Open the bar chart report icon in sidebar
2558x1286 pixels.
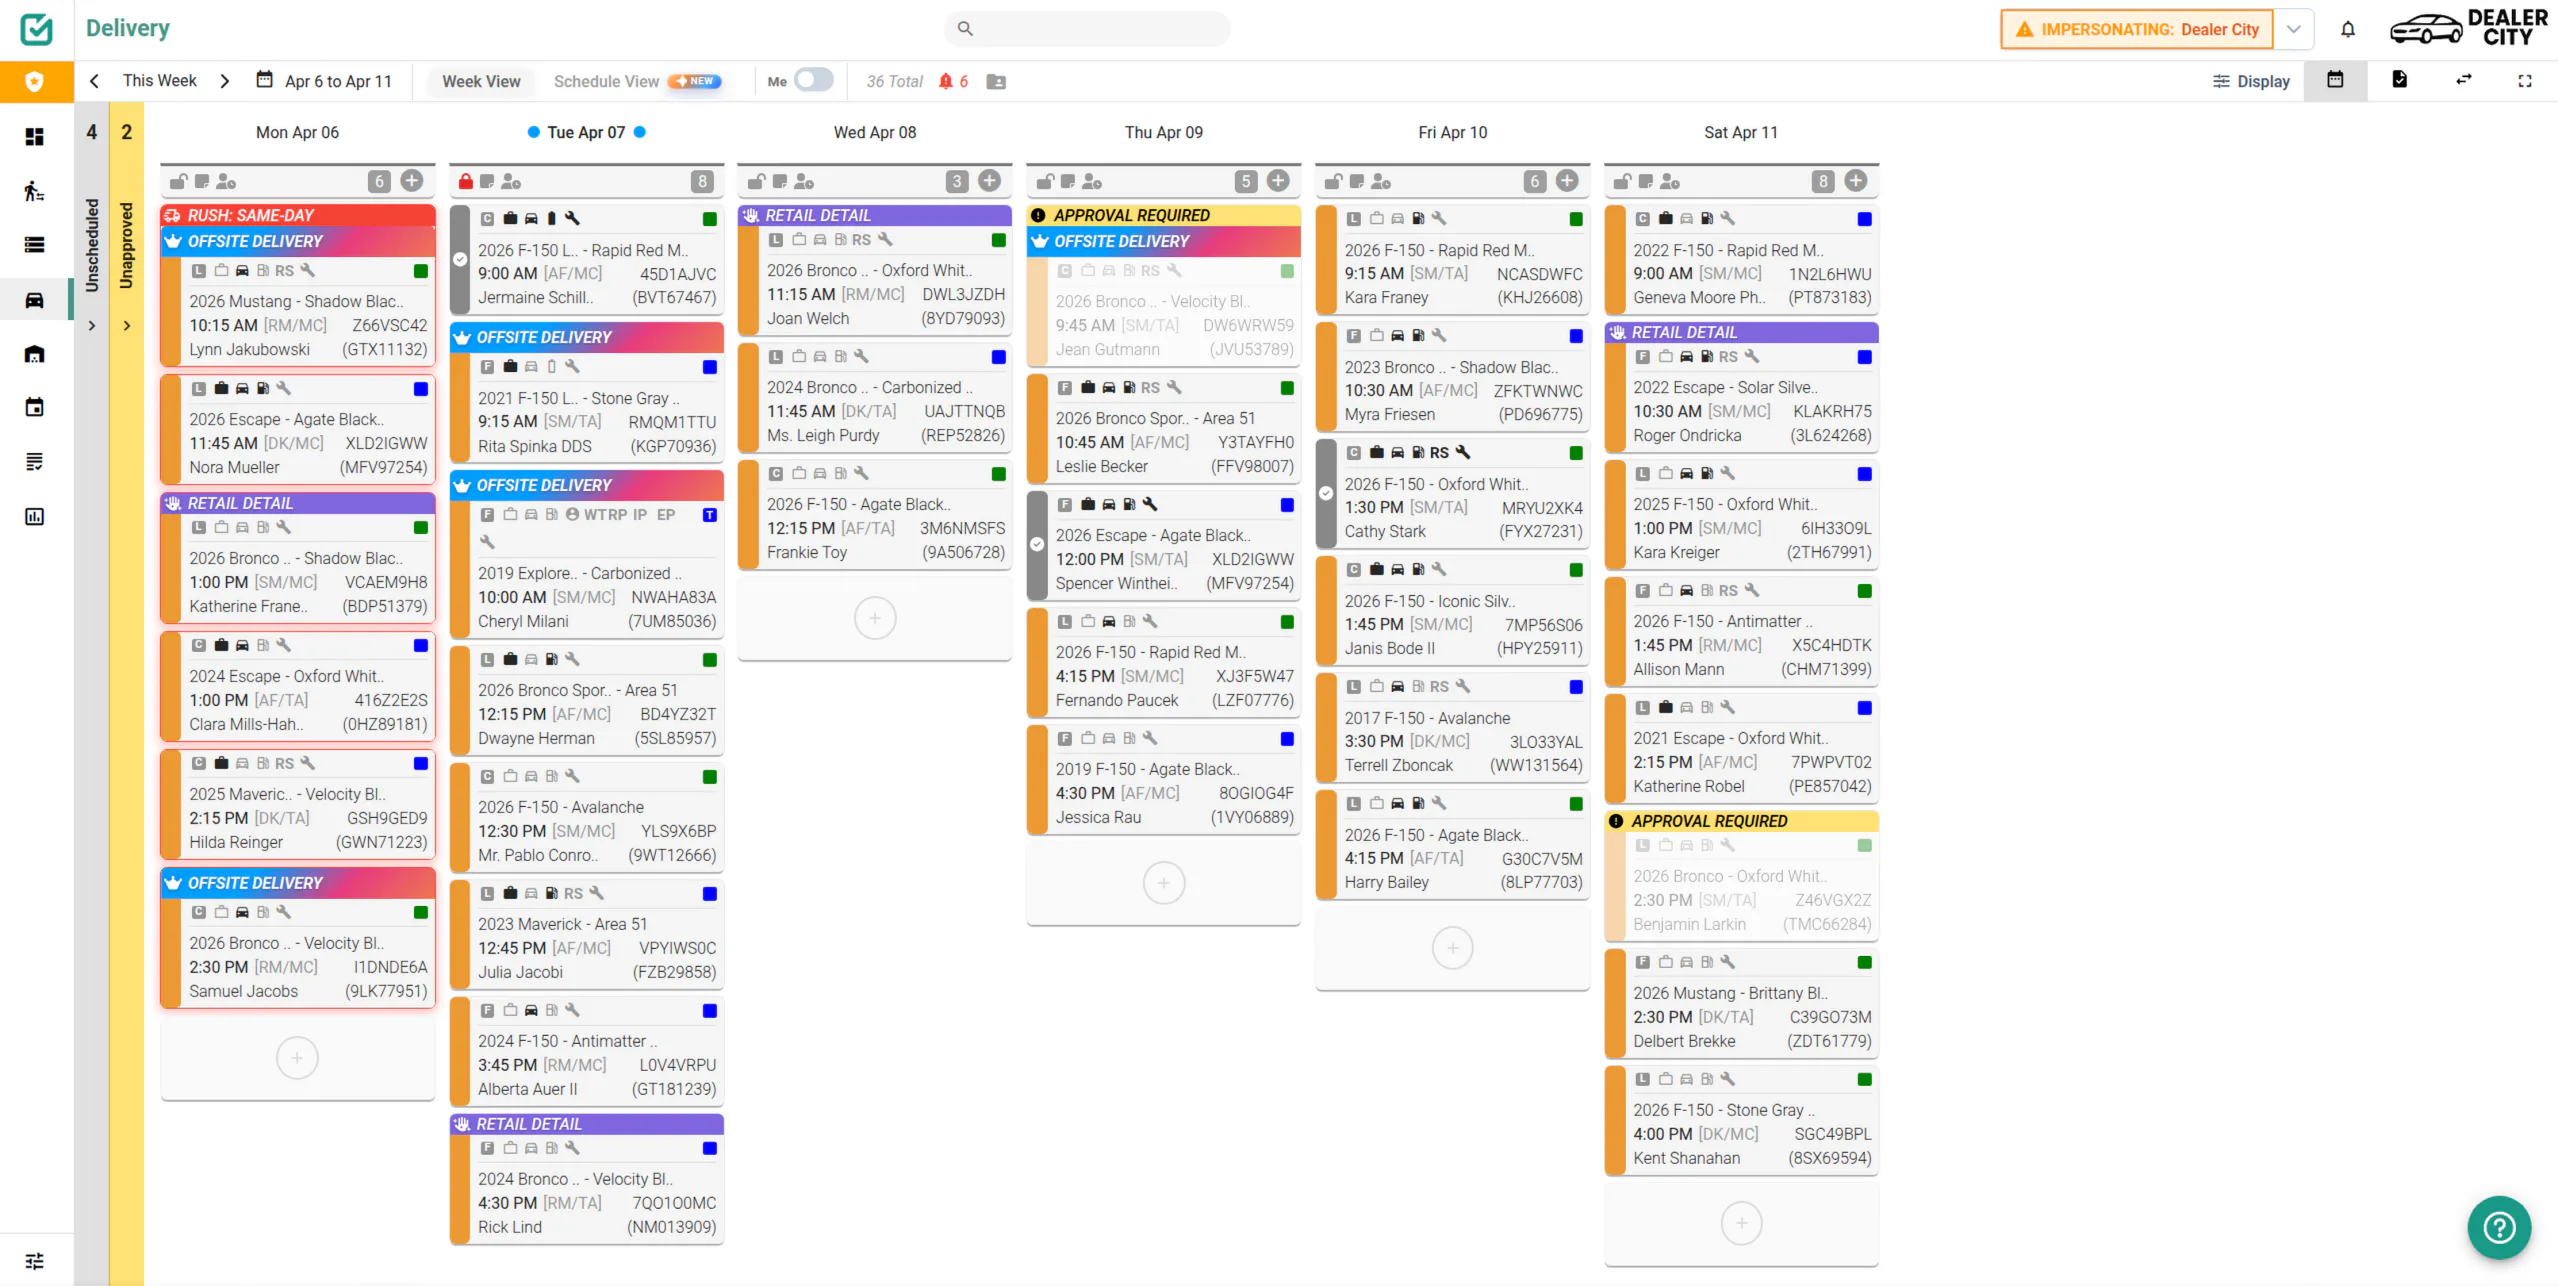(x=34, y=516)
